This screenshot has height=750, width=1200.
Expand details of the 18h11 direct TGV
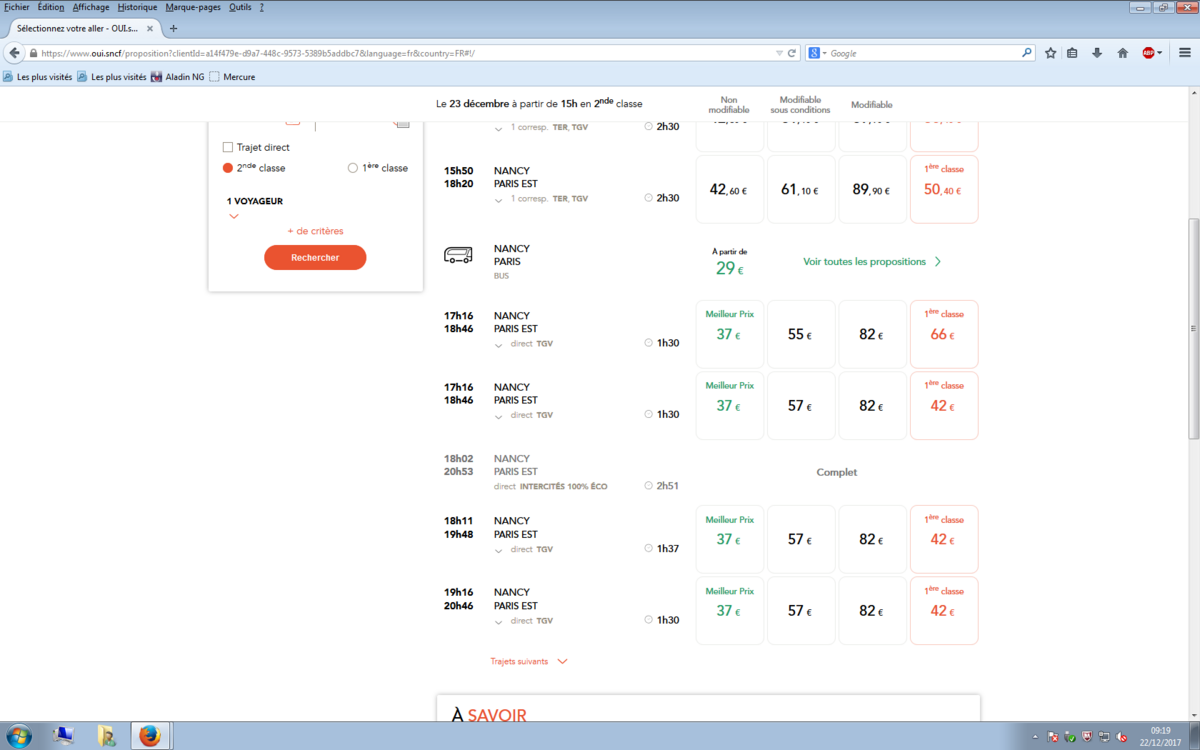click(x=499, y=549)
